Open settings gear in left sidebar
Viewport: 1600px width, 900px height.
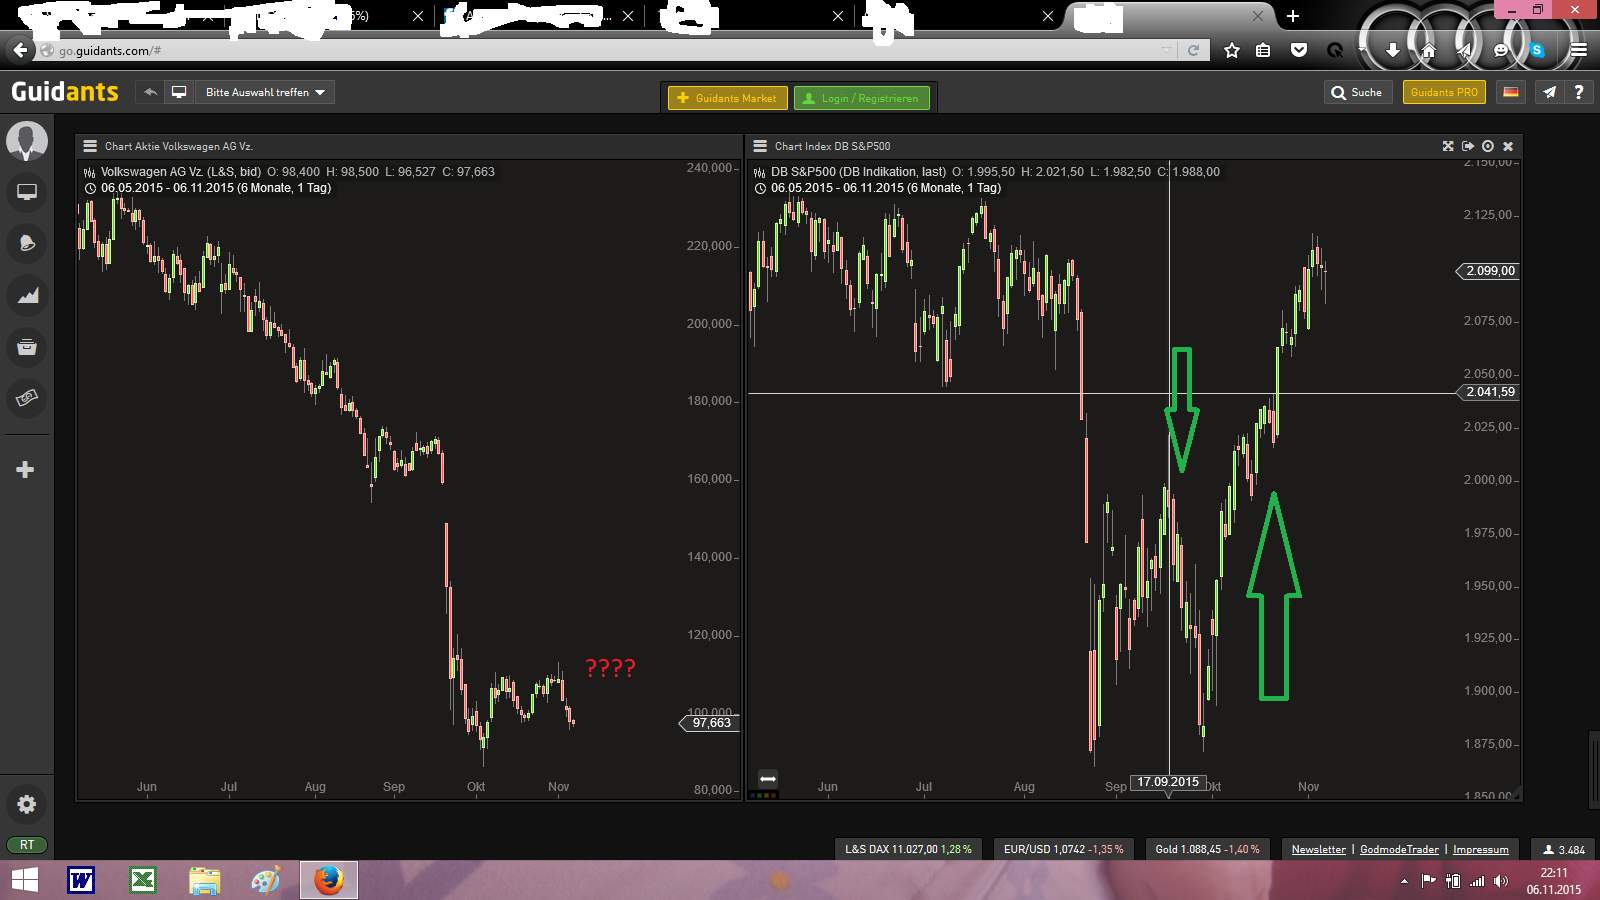27,804
